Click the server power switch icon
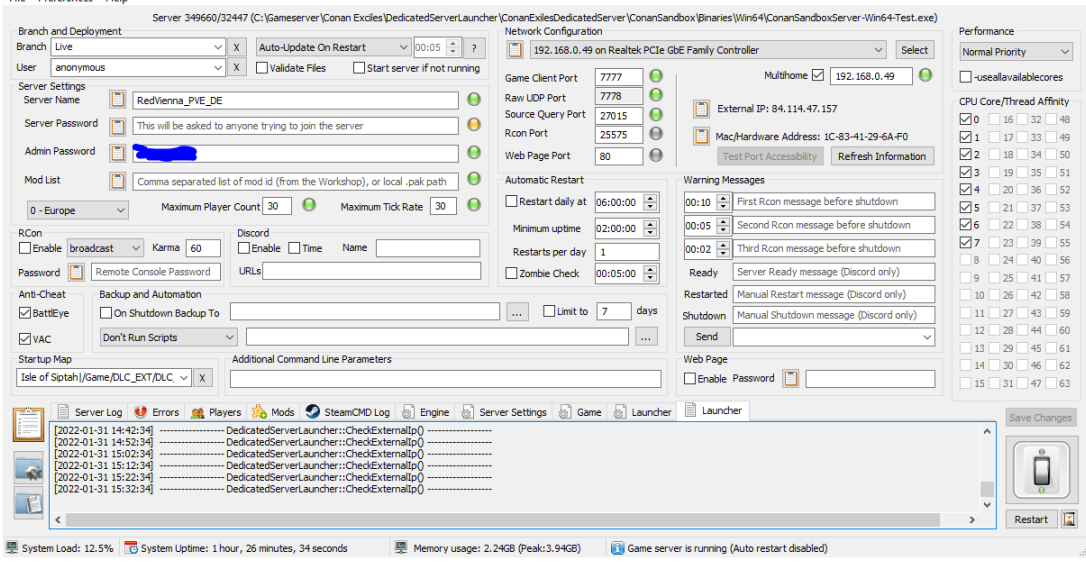This screenshot has width=1086, height=562. [x=1040, y=469]
